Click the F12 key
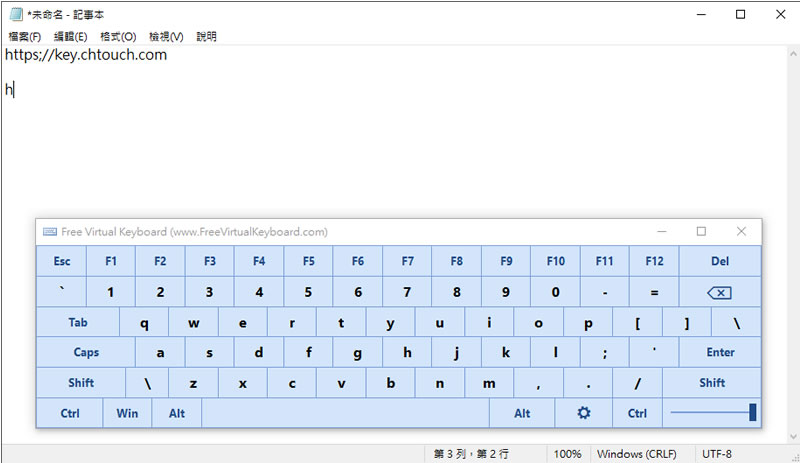 pos(654,261)
